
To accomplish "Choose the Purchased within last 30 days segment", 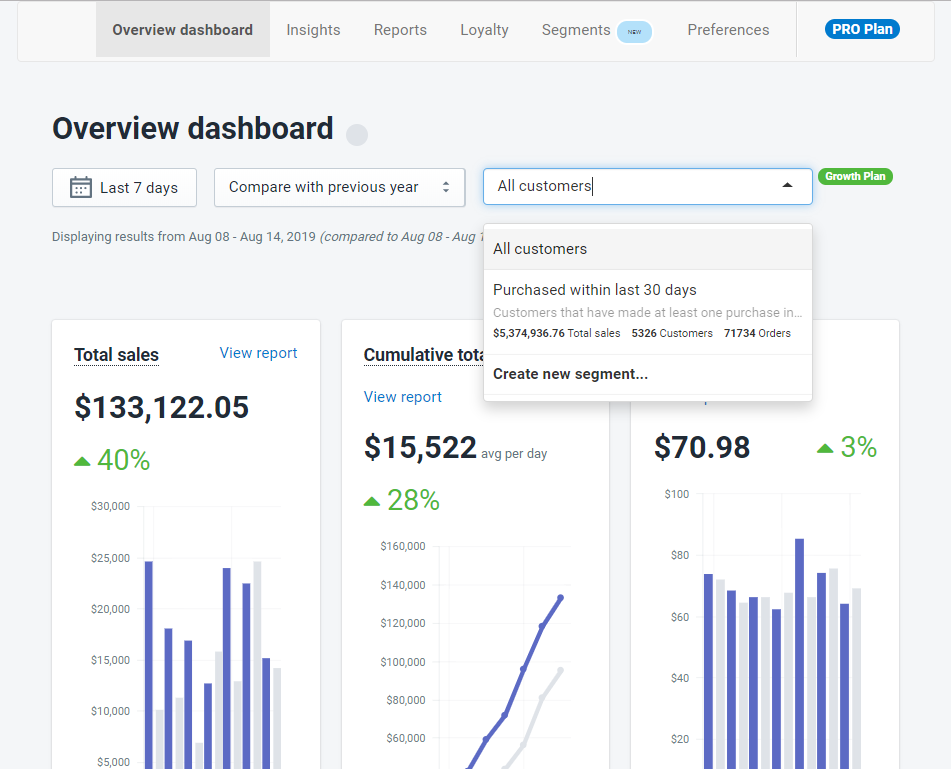I will tap(648, 312).
